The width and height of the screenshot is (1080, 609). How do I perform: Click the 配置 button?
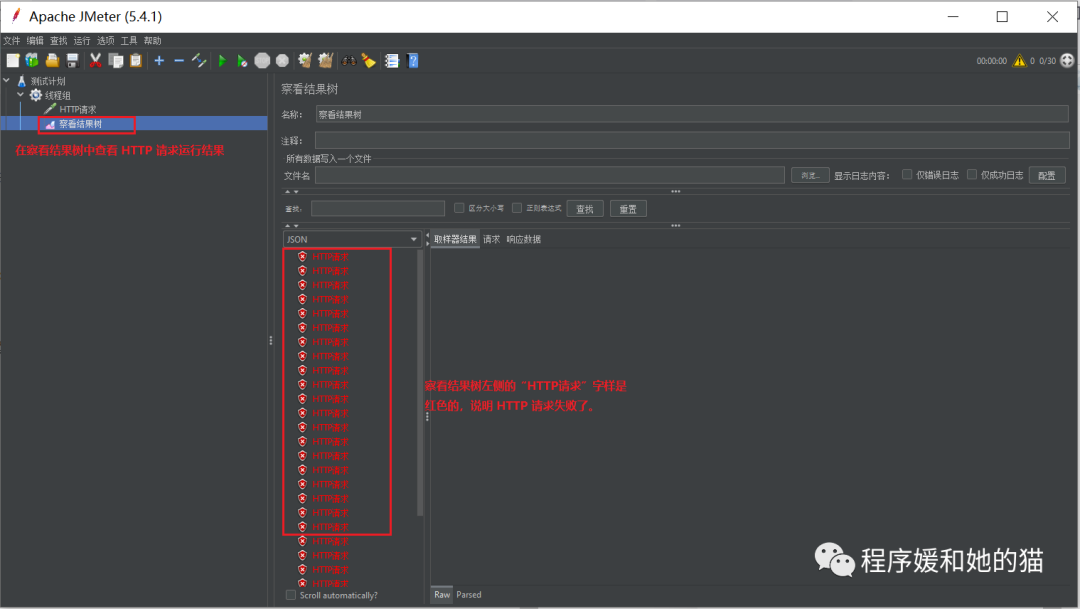pos(1047,175)
